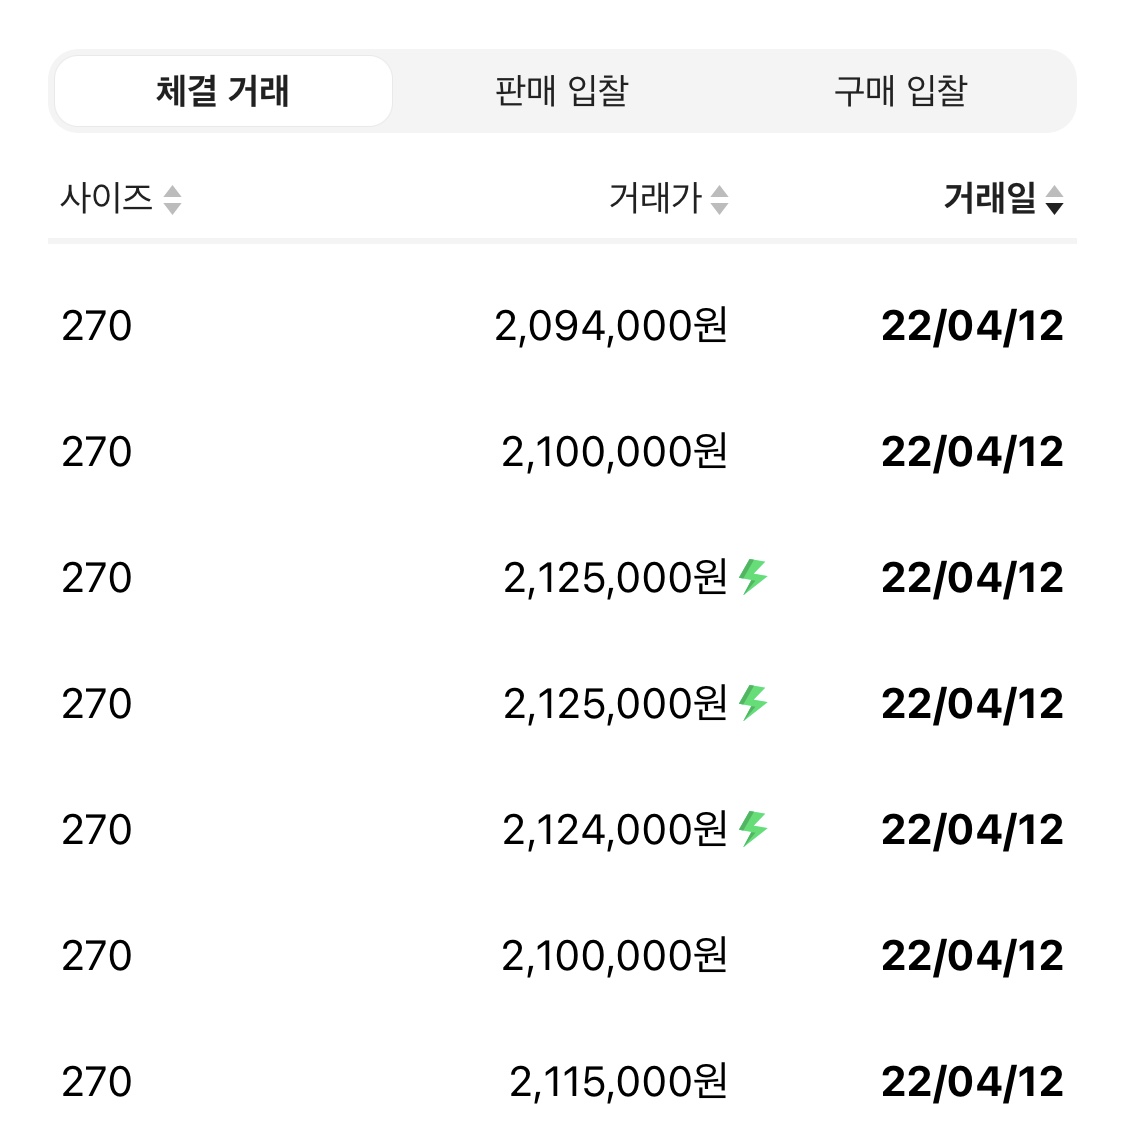This screenshot has height=1125, width=1125.
Task: Select the first 2,100,000원 transaction price
Action: click(x=615, y=452)
